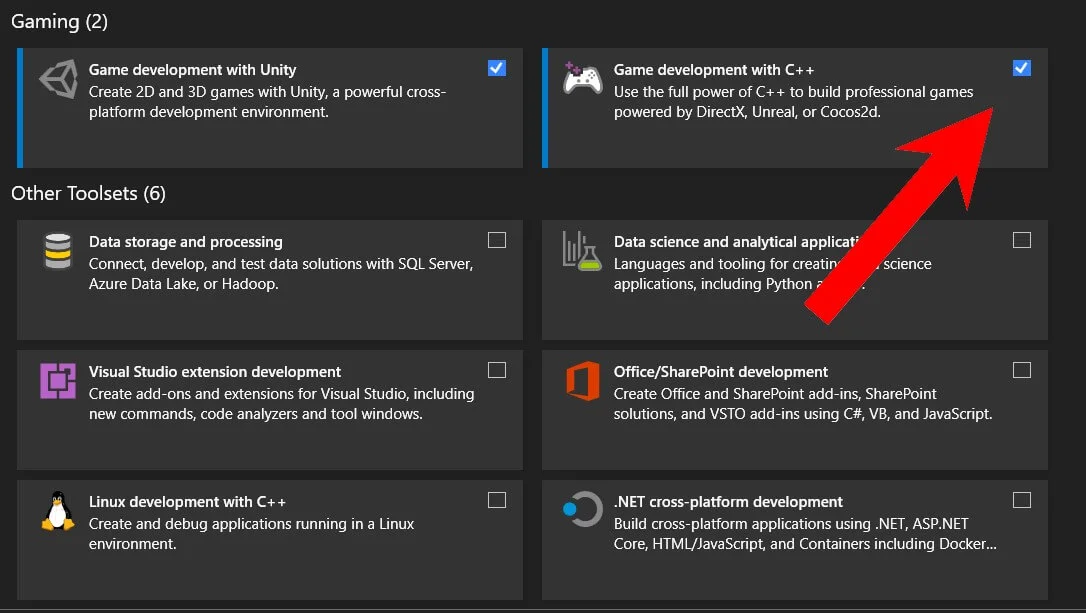This screenshot has height=613, width=1086.
Task: Click the orange Office logo icon
Action: tap(582, 381)
